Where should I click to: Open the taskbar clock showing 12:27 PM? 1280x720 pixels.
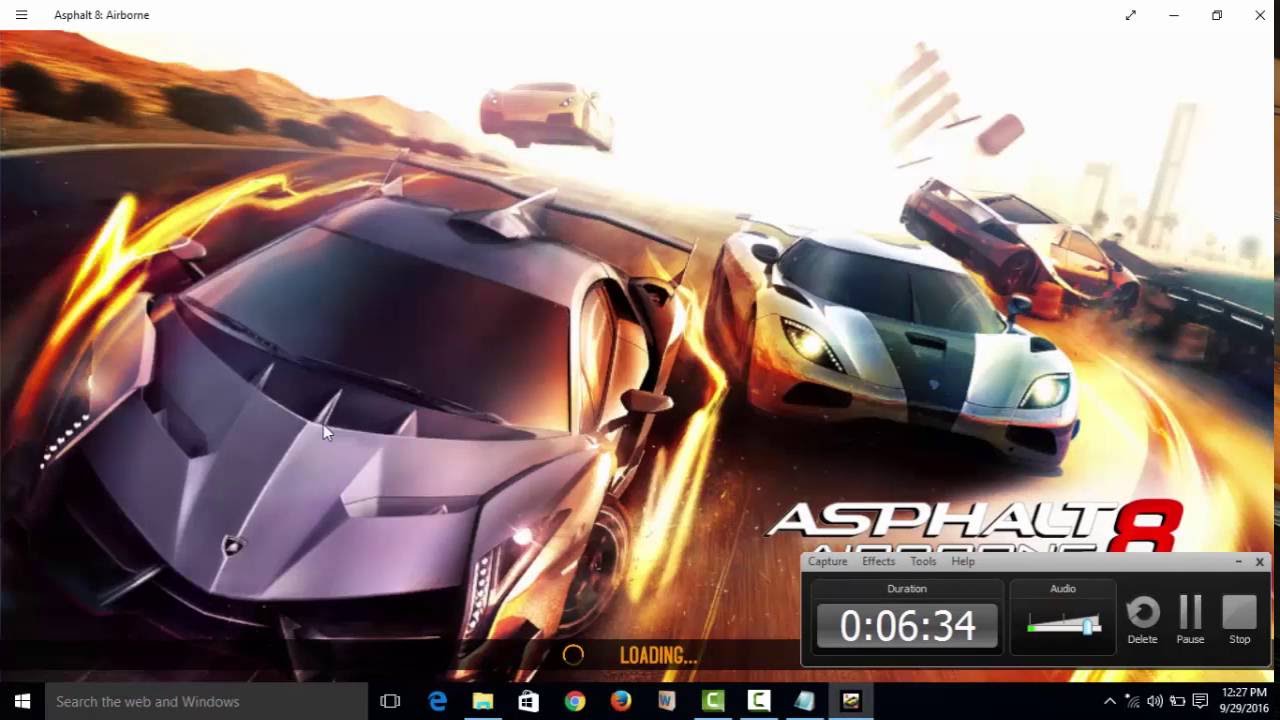click(x=1244, y=702)
